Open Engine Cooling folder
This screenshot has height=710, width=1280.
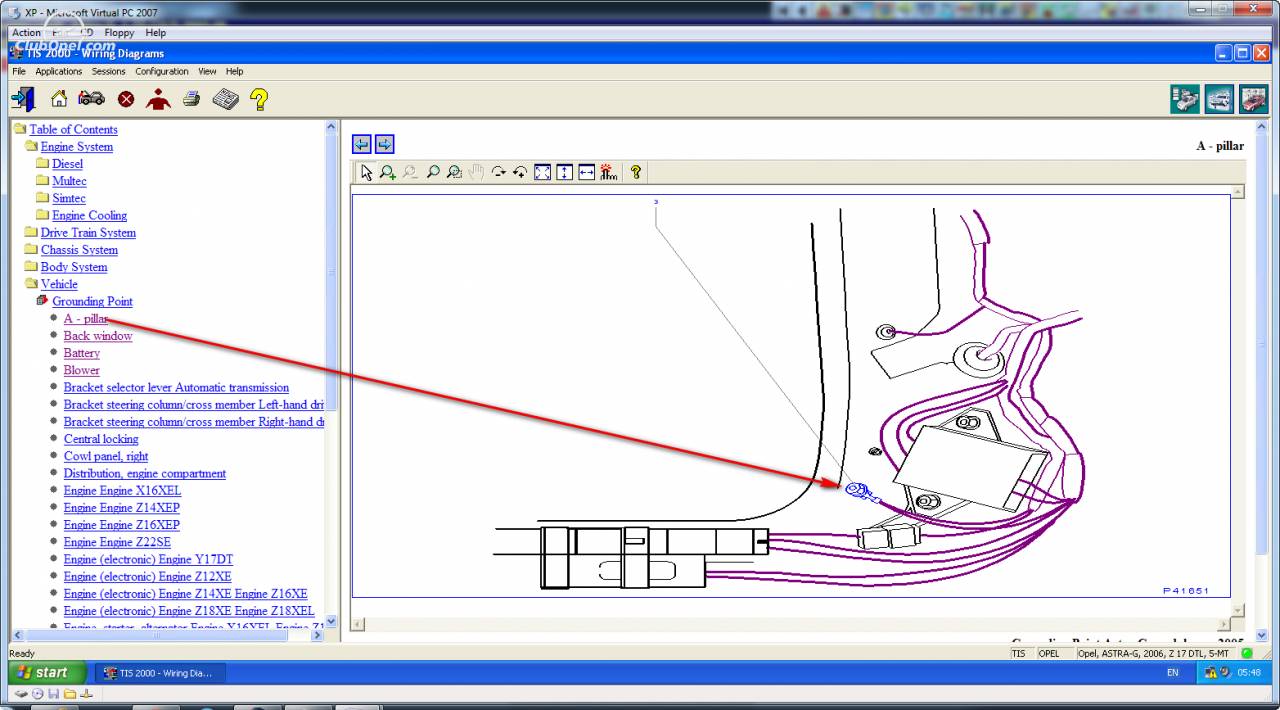pyautogui.click(x=90, y=215)
